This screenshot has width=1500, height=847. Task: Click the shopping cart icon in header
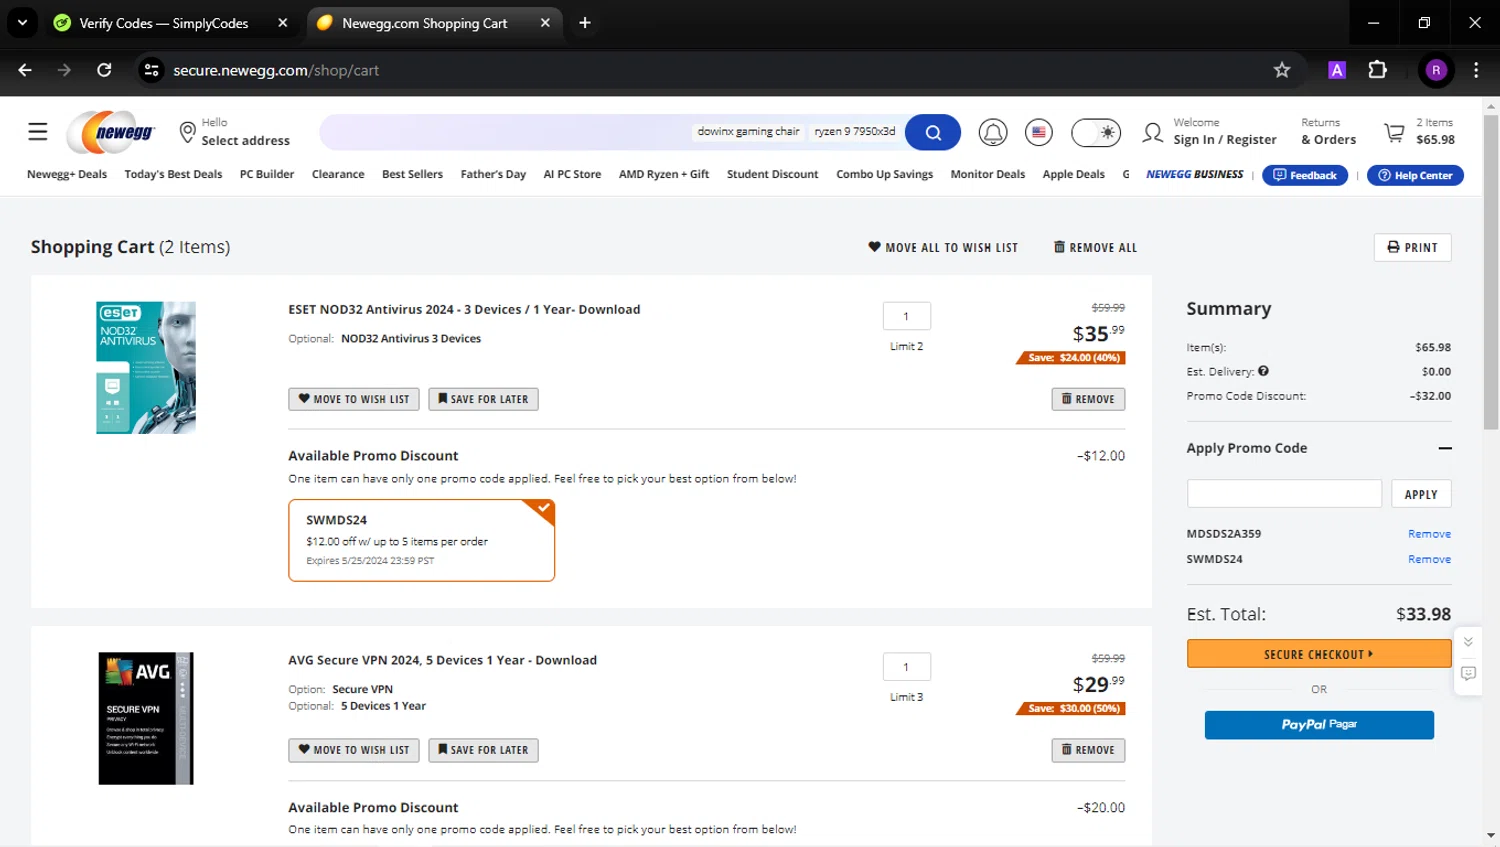tap(1394, 132)
